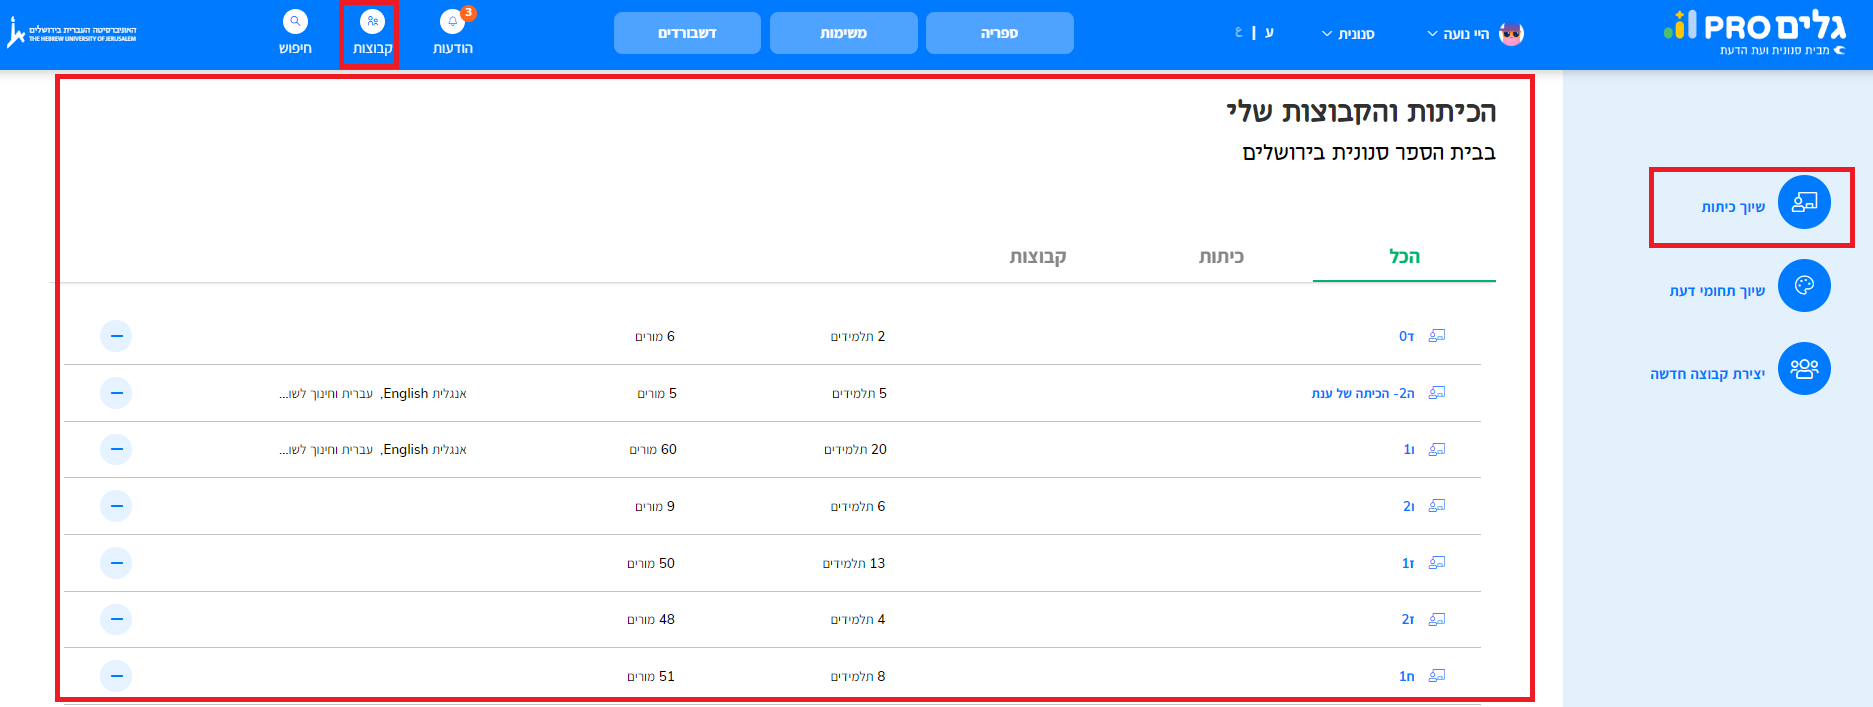Click the minus button in the ד0 row
This screenshot has width=1873, height=707.
pos(116,336)
